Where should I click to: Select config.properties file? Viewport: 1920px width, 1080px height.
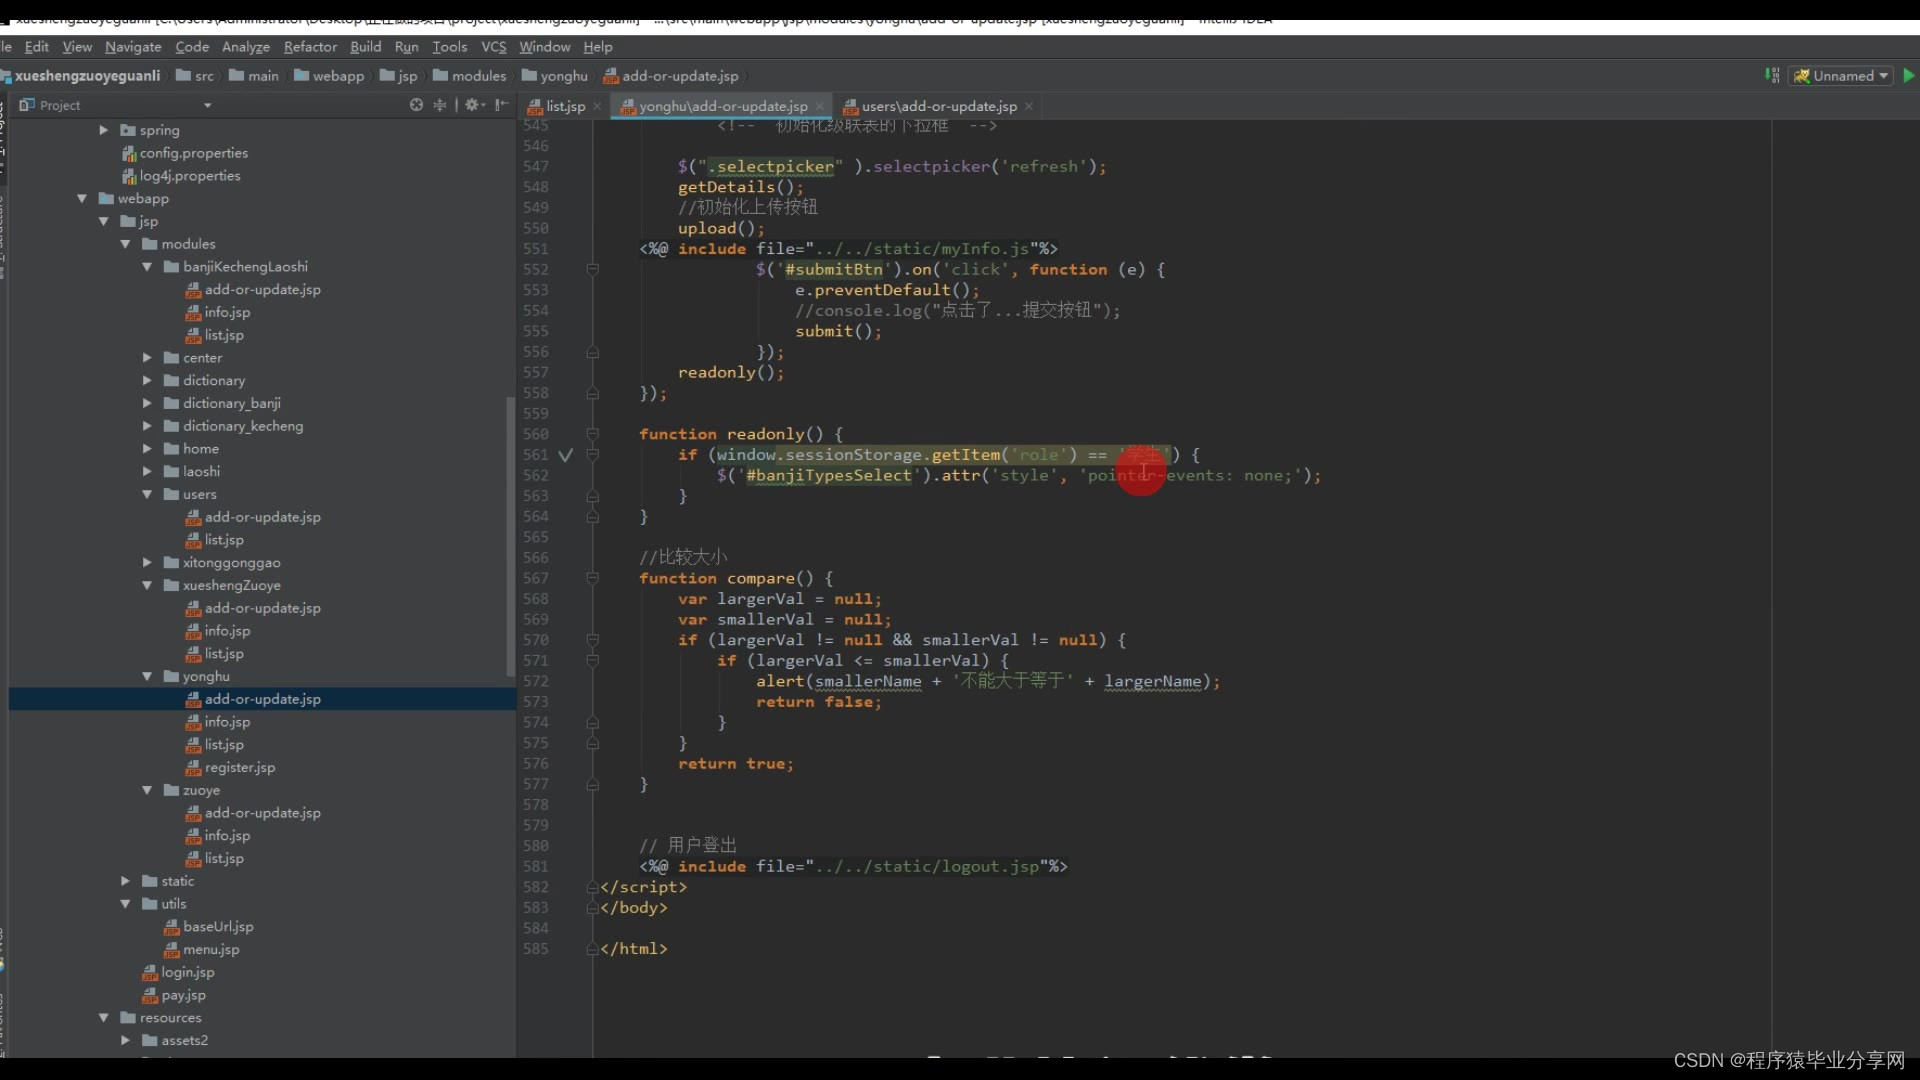tap(185, 153)
